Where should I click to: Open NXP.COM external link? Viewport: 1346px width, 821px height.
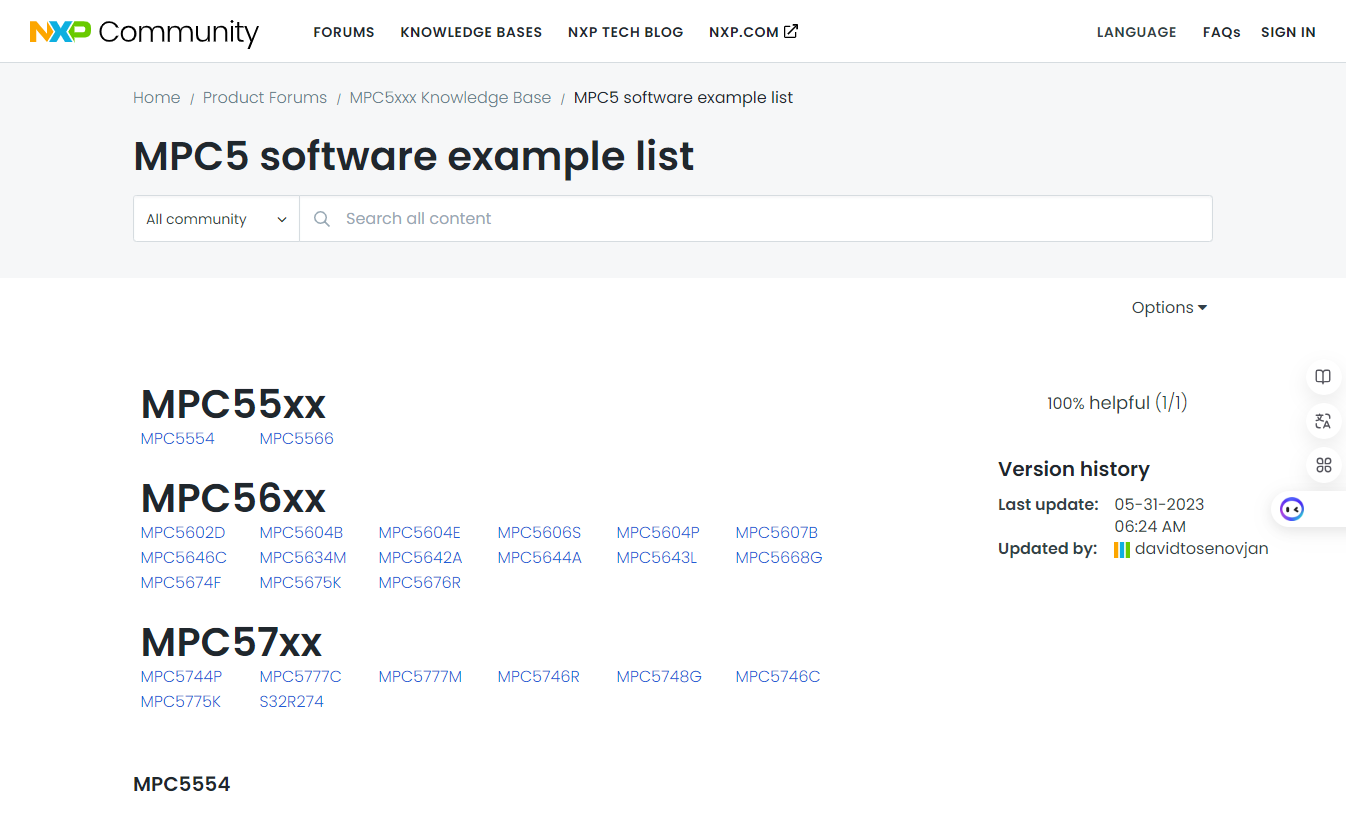click(753, 32)
